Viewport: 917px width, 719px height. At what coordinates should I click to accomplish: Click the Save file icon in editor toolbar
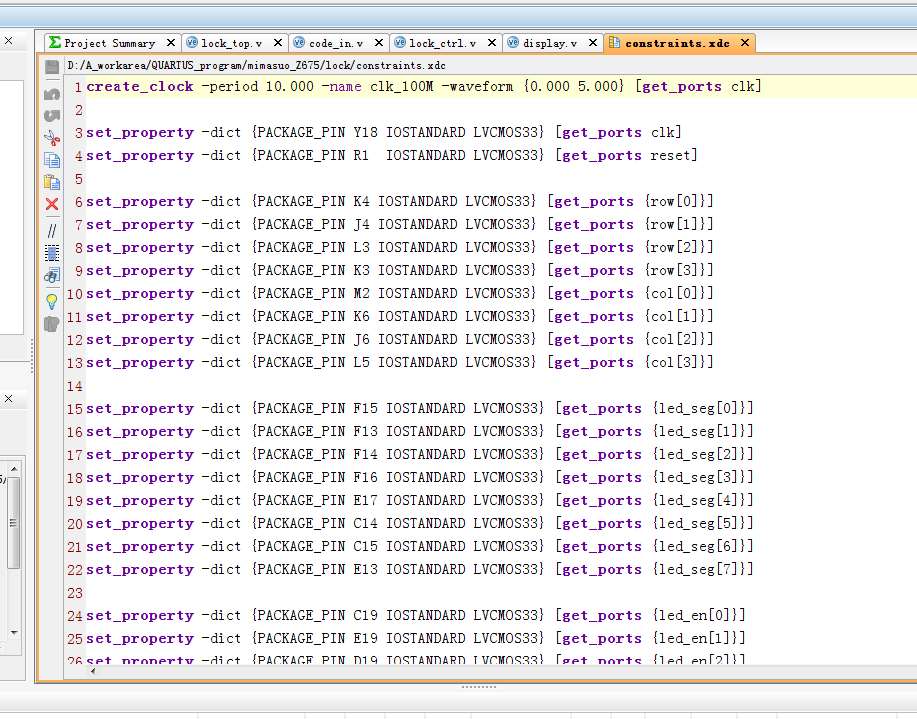click(x=52, y=67)
